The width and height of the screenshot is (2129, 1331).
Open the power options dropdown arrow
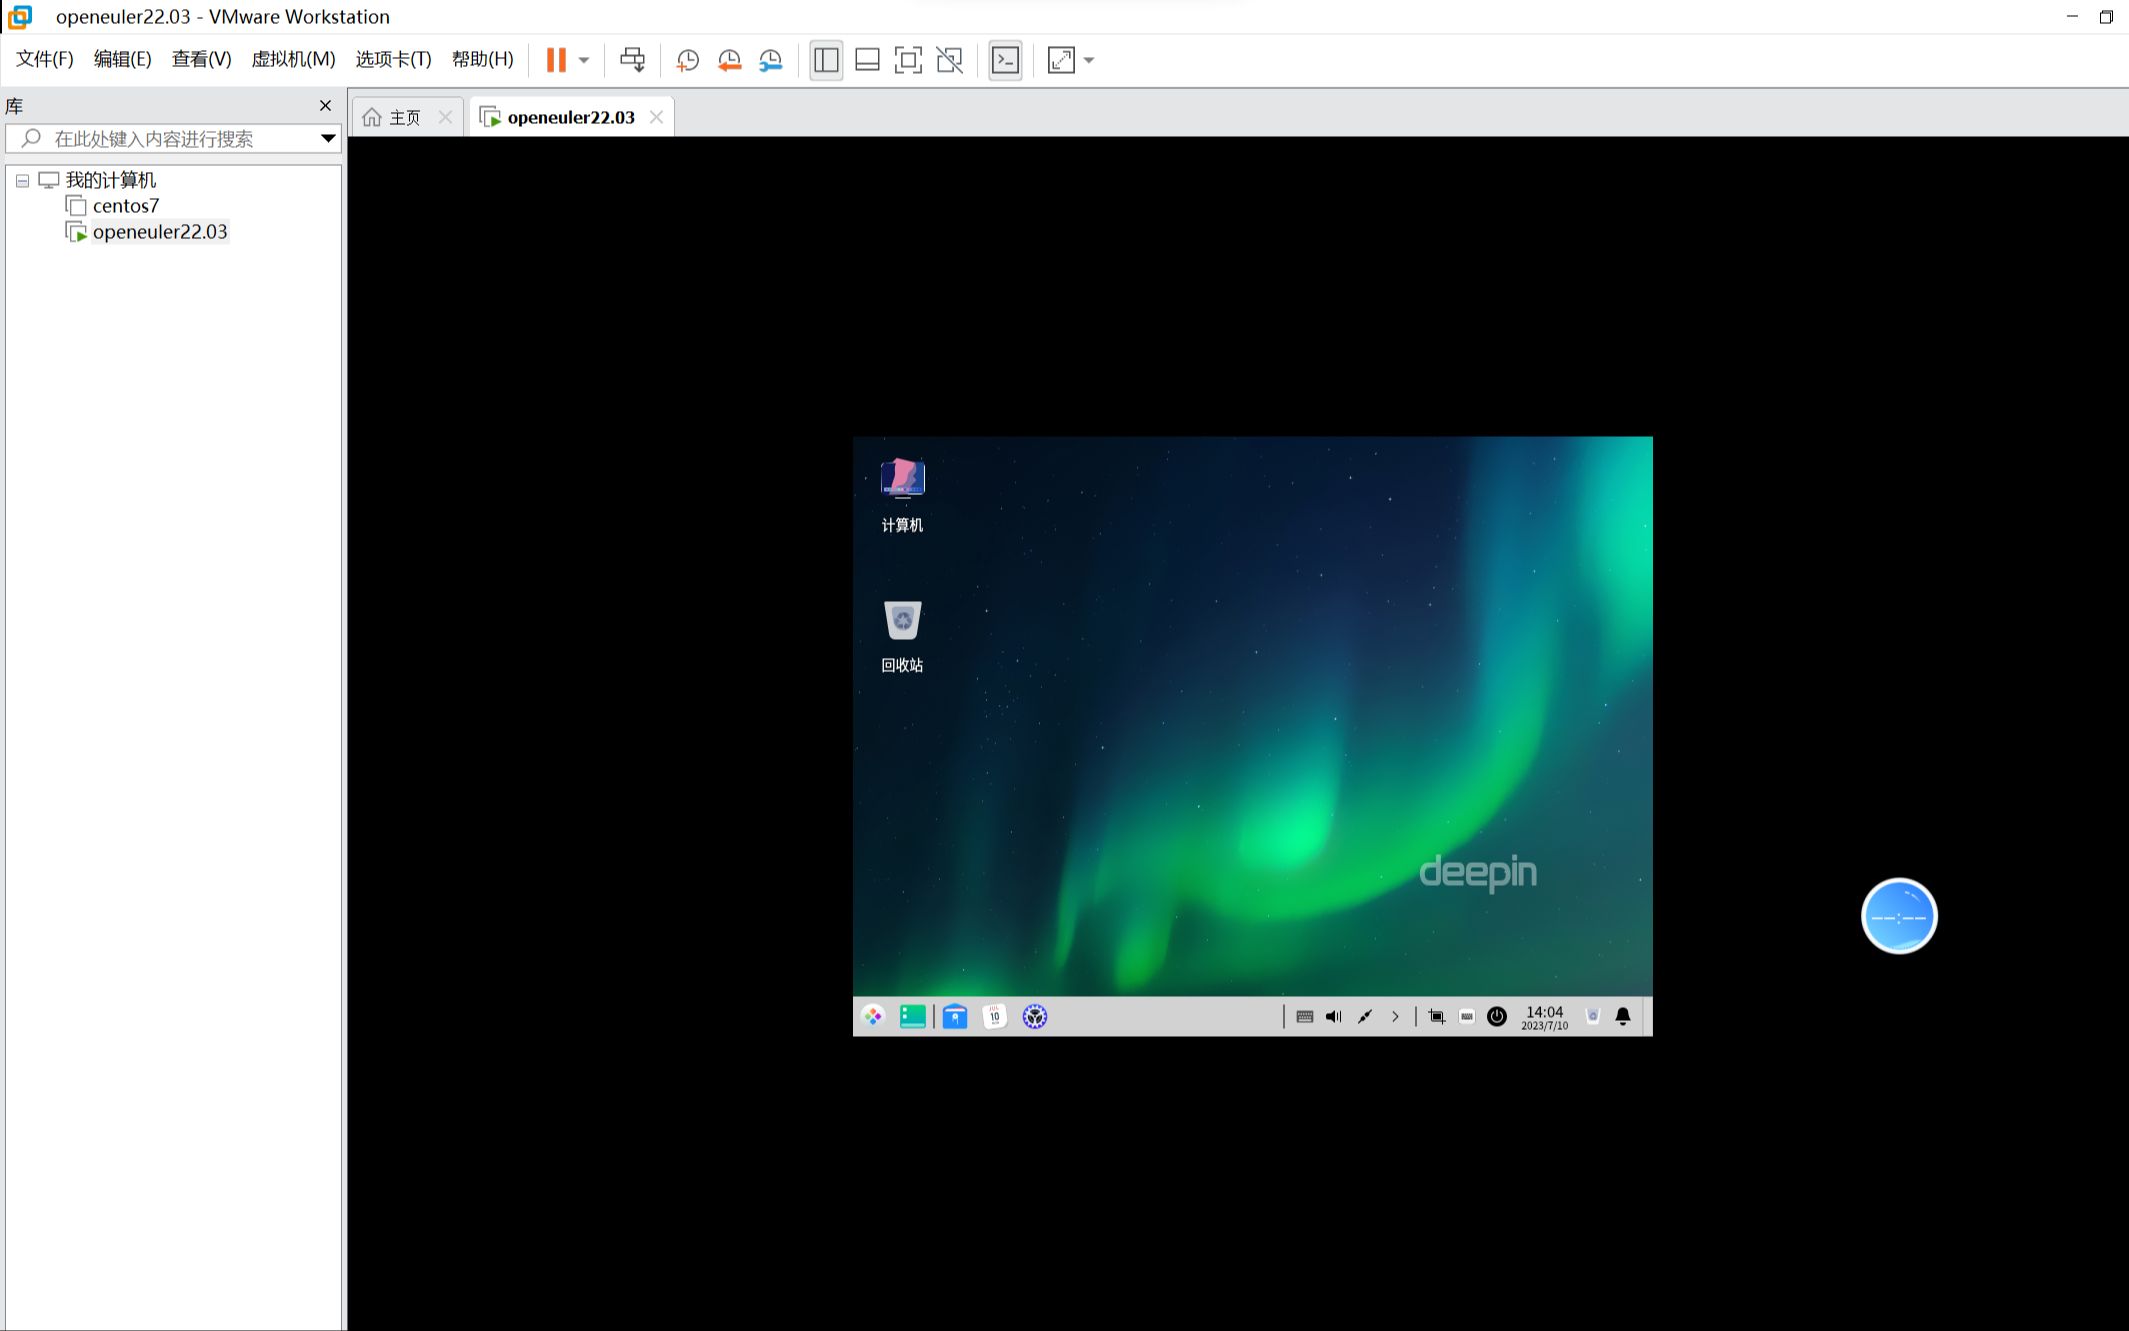(x=584, y=60)
